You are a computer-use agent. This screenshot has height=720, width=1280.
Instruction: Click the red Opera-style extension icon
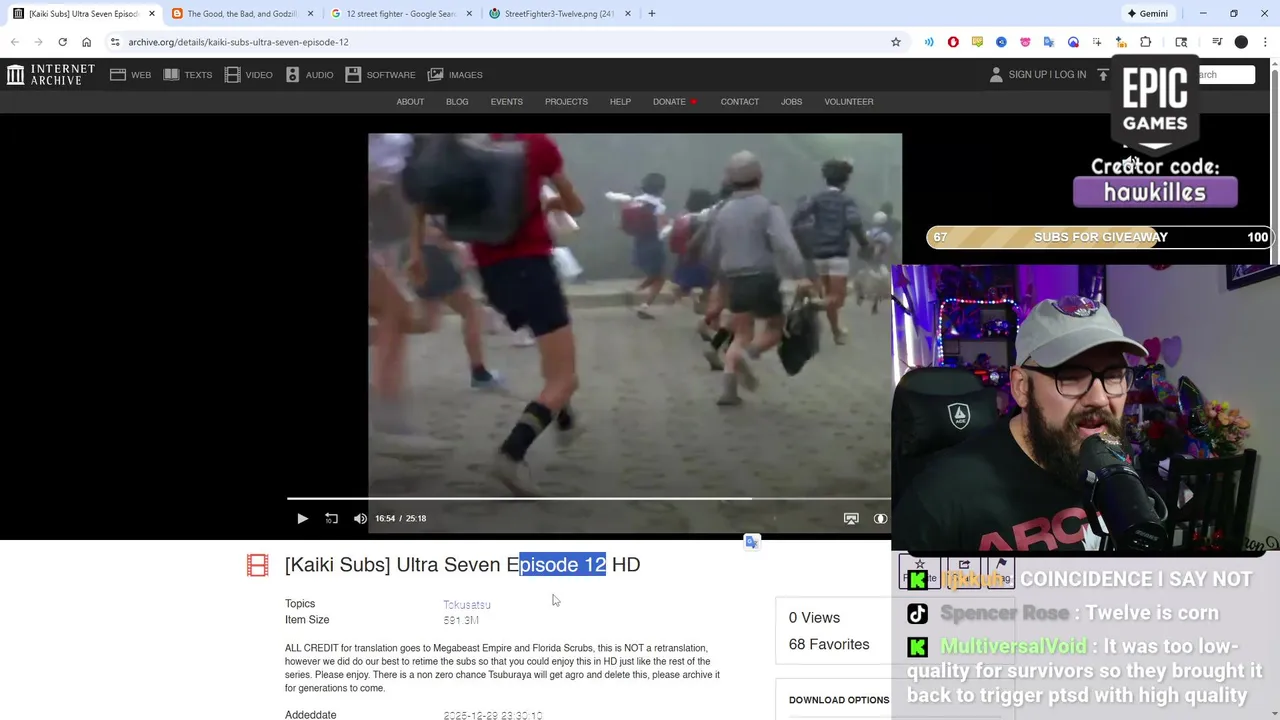(953, 42)
